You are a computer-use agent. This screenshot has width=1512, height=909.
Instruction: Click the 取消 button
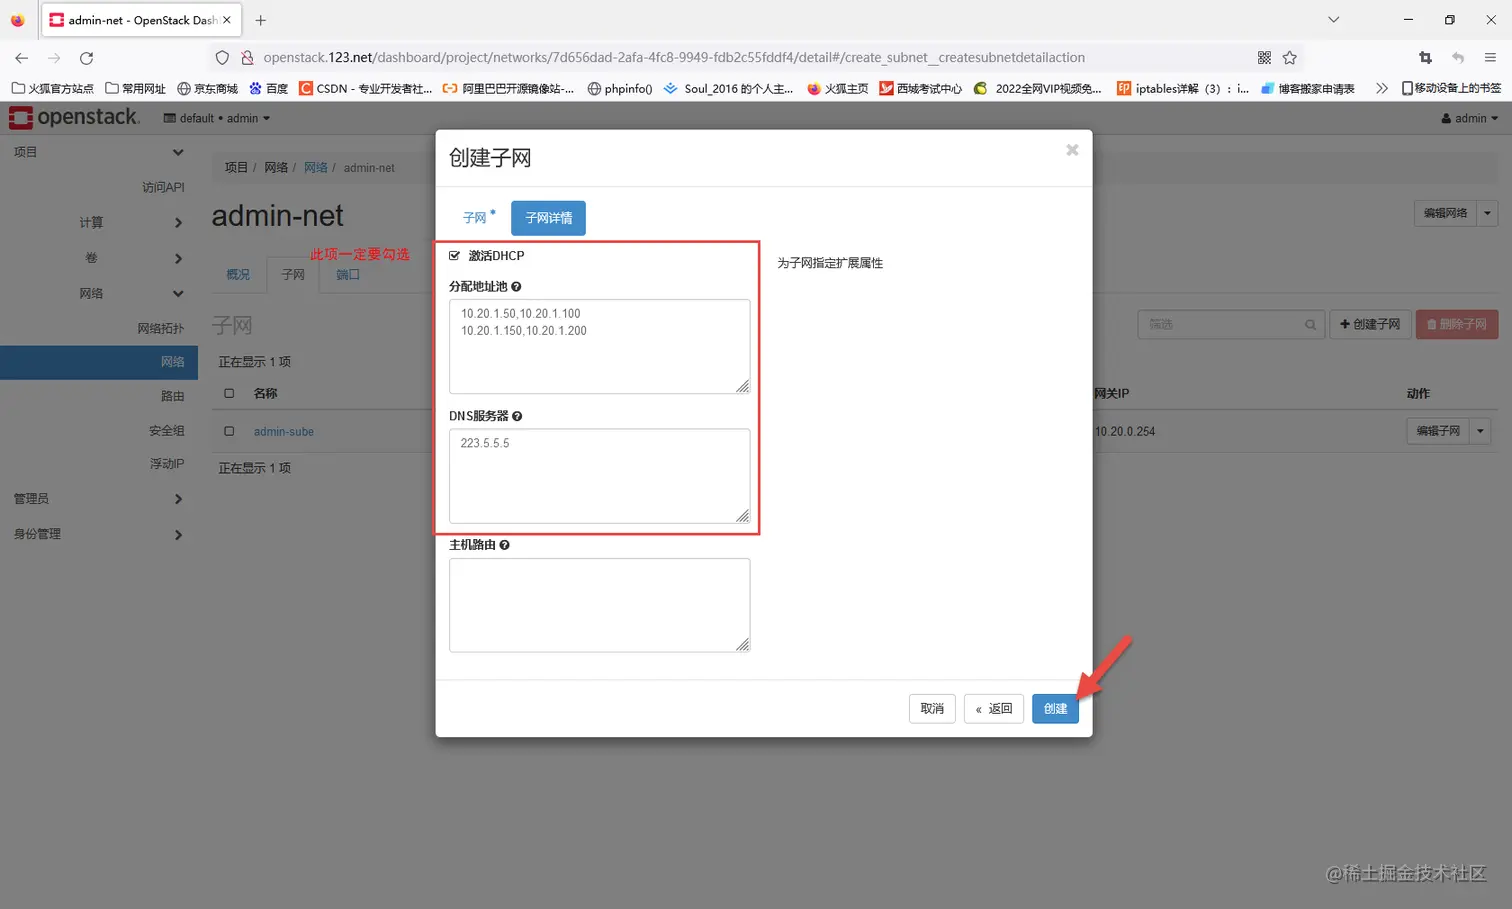coord(932,708)
